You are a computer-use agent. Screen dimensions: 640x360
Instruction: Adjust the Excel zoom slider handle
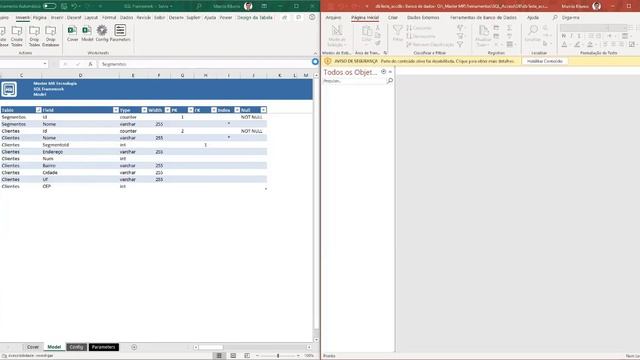[278, 356]
